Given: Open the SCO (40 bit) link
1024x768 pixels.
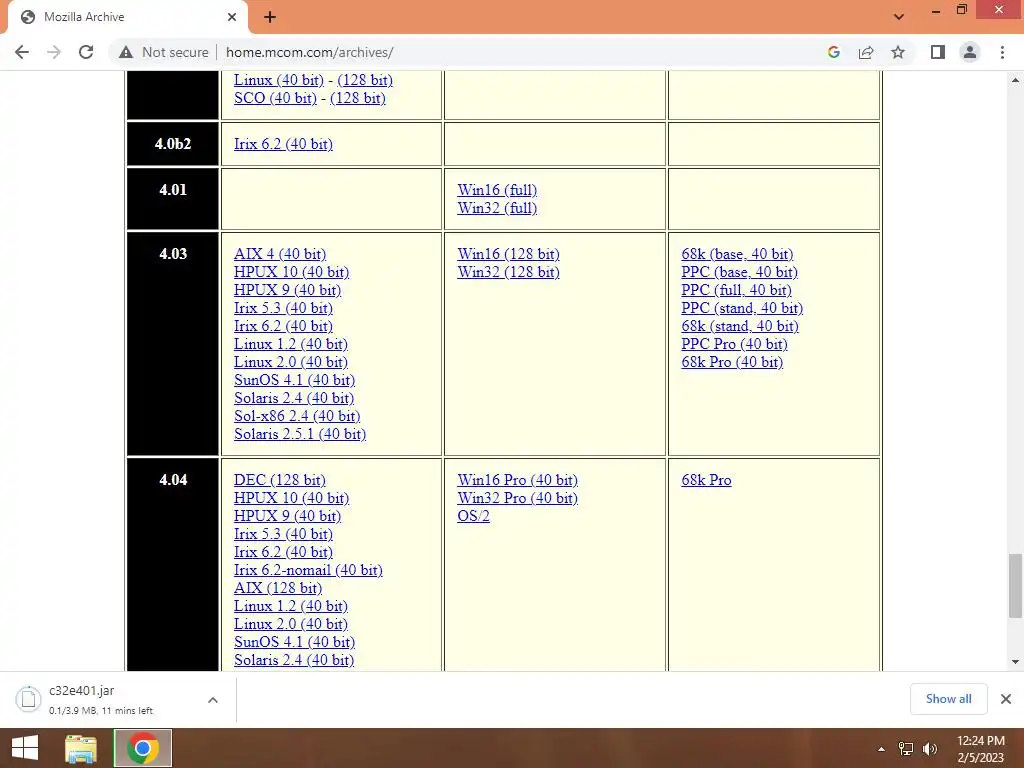Looking at the screenshot, I should tap(275, 98).
